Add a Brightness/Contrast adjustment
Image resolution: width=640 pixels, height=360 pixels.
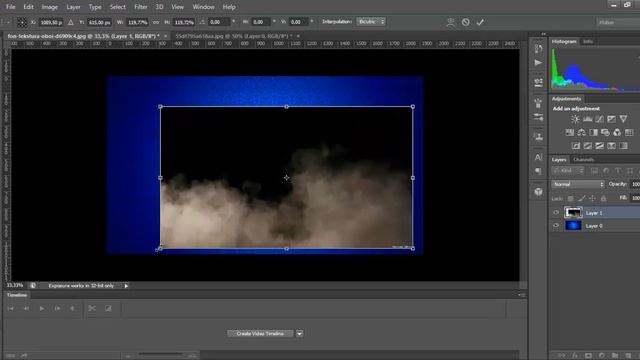click(575, 119)
